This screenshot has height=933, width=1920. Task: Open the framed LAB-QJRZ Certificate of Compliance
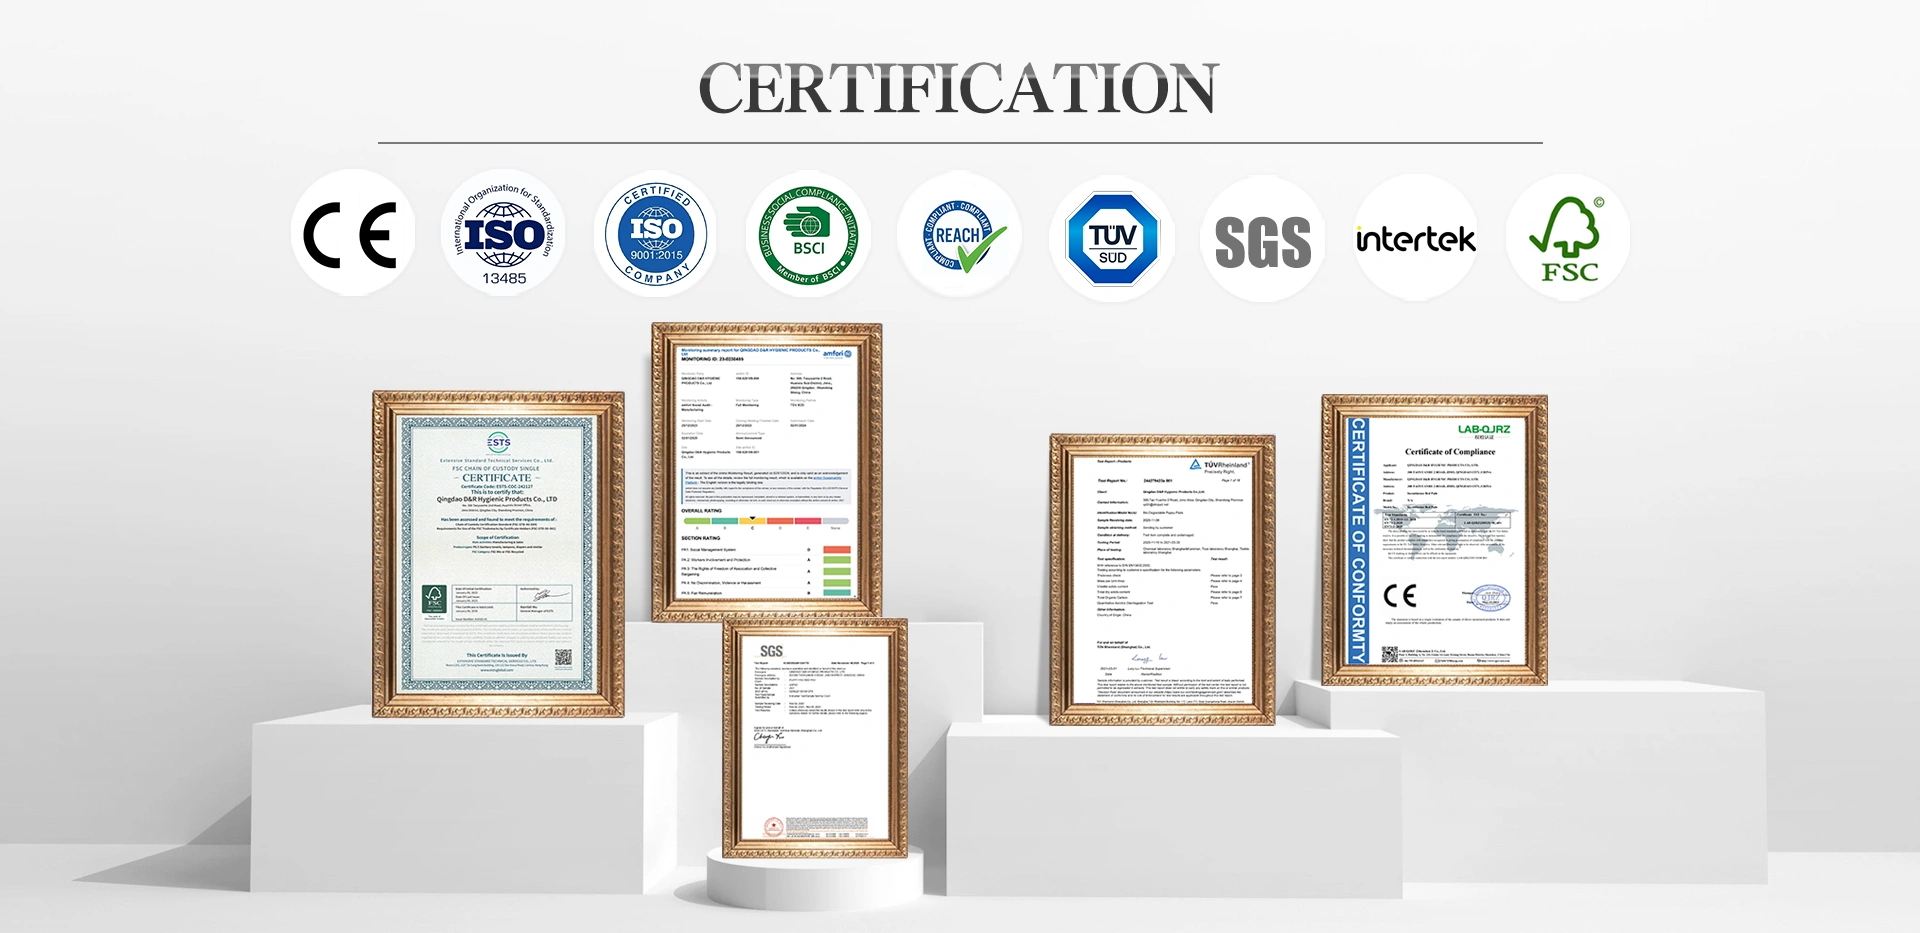point(1435,540)
